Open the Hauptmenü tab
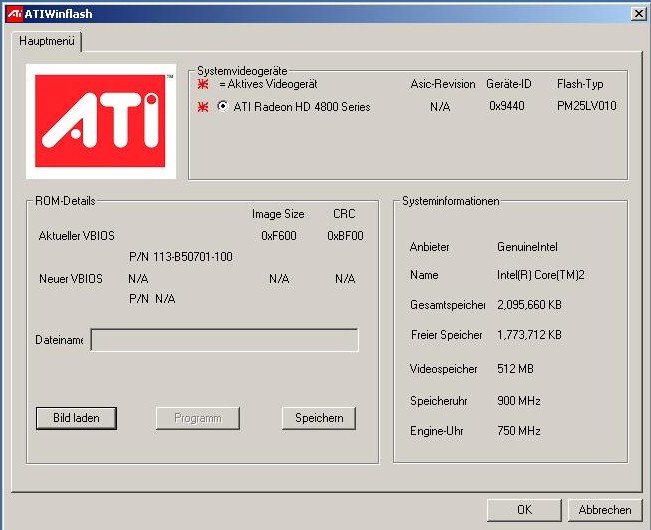 pyautogui.click(x=46, y=41)
